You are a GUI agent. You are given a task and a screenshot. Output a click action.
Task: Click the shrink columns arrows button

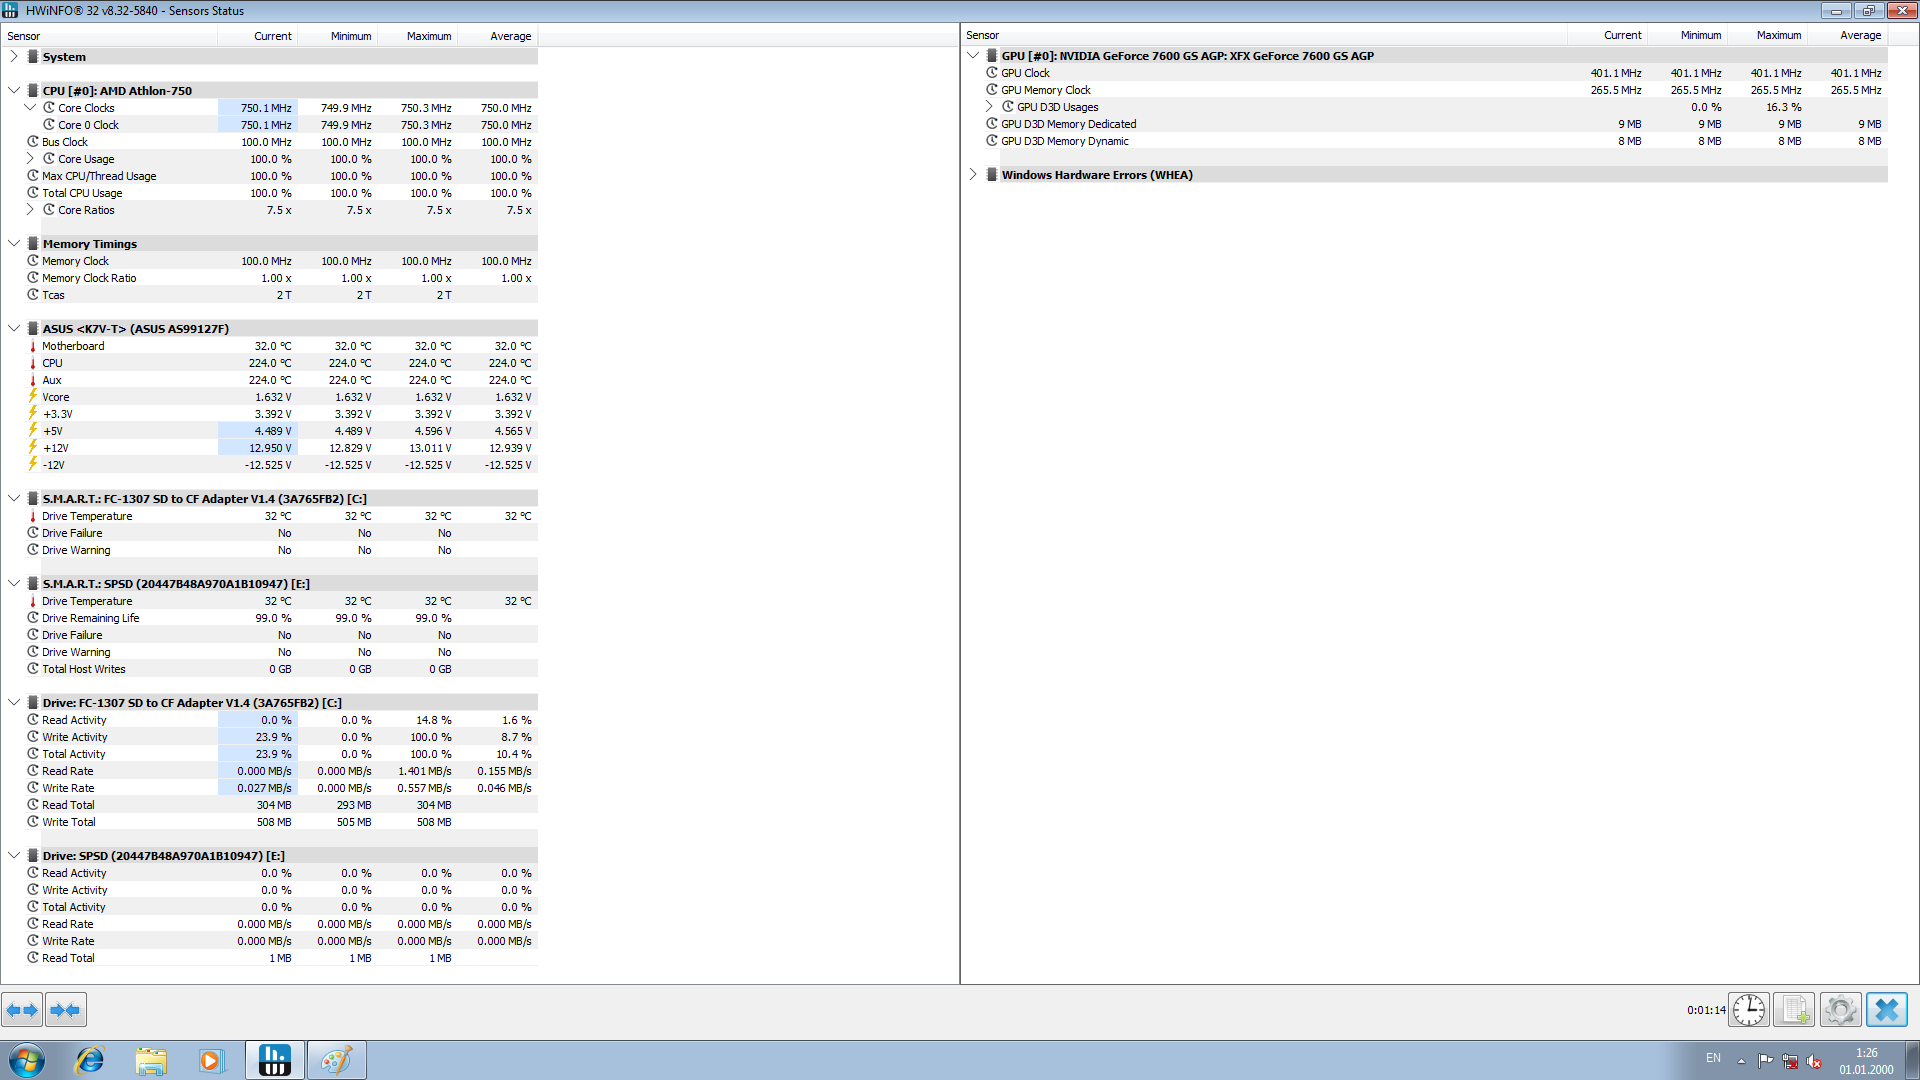click(x=65, y=1010)
